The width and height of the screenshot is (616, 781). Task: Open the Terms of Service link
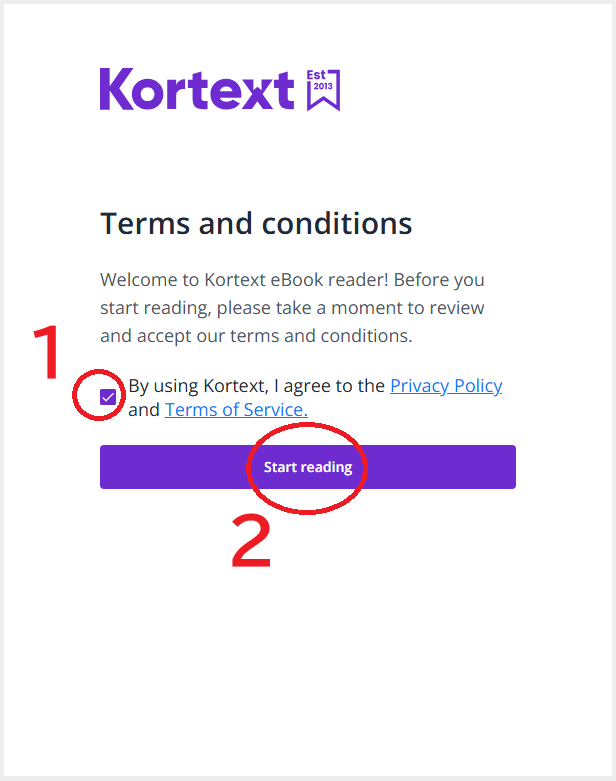[x=236, y=410]
